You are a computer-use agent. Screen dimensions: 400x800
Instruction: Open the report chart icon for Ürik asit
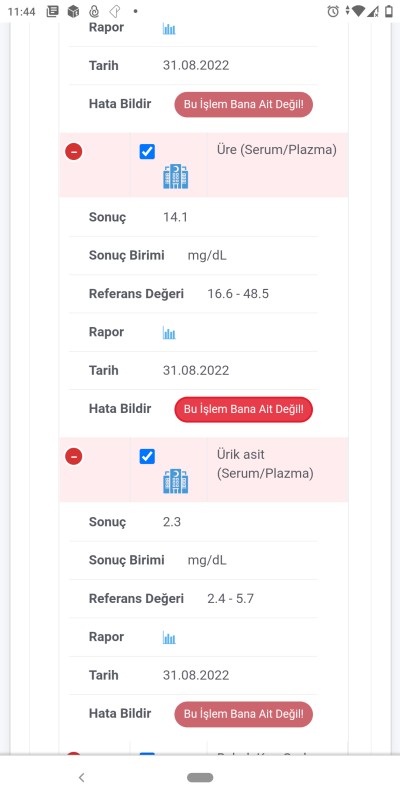tap(169, 638)
